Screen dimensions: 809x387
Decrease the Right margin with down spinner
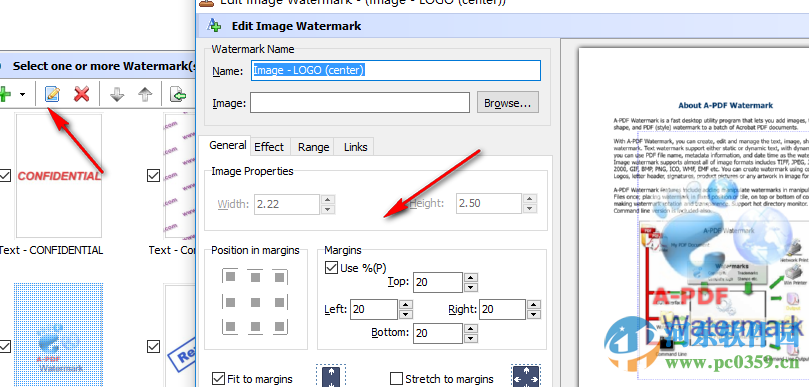pyautogui.click(x=534, y=314)
